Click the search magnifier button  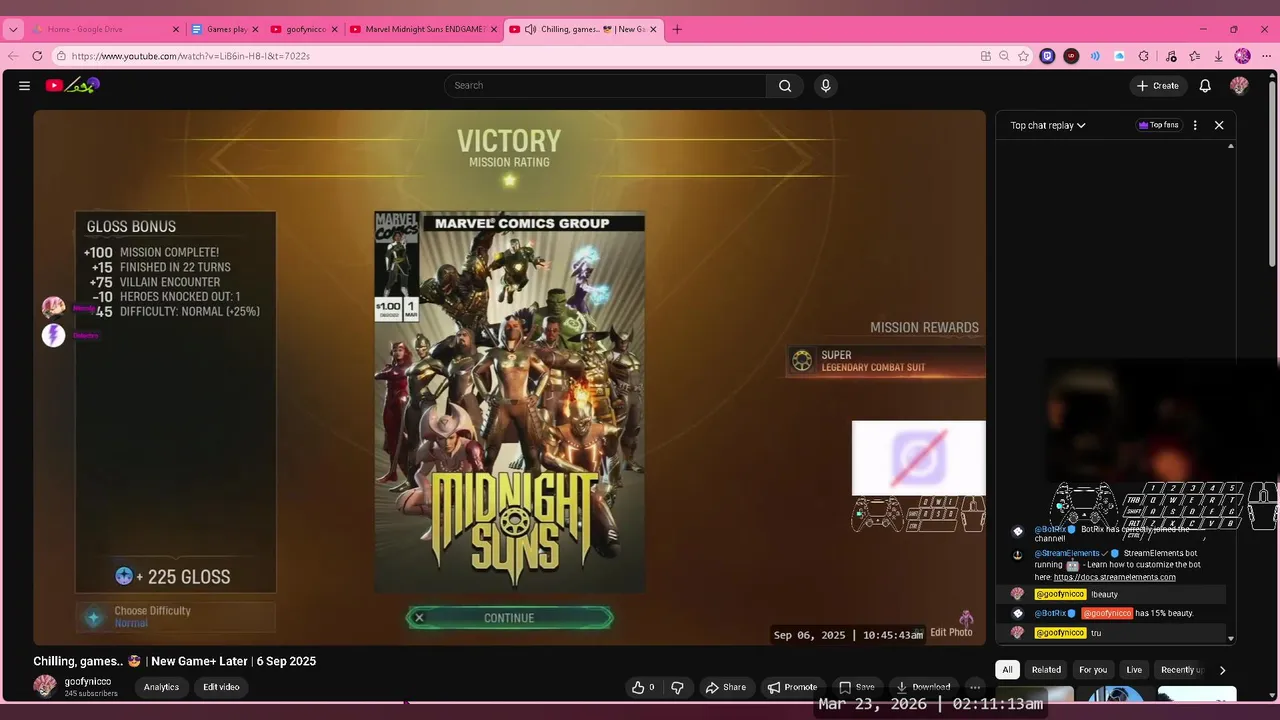click(x=785, y=86)
